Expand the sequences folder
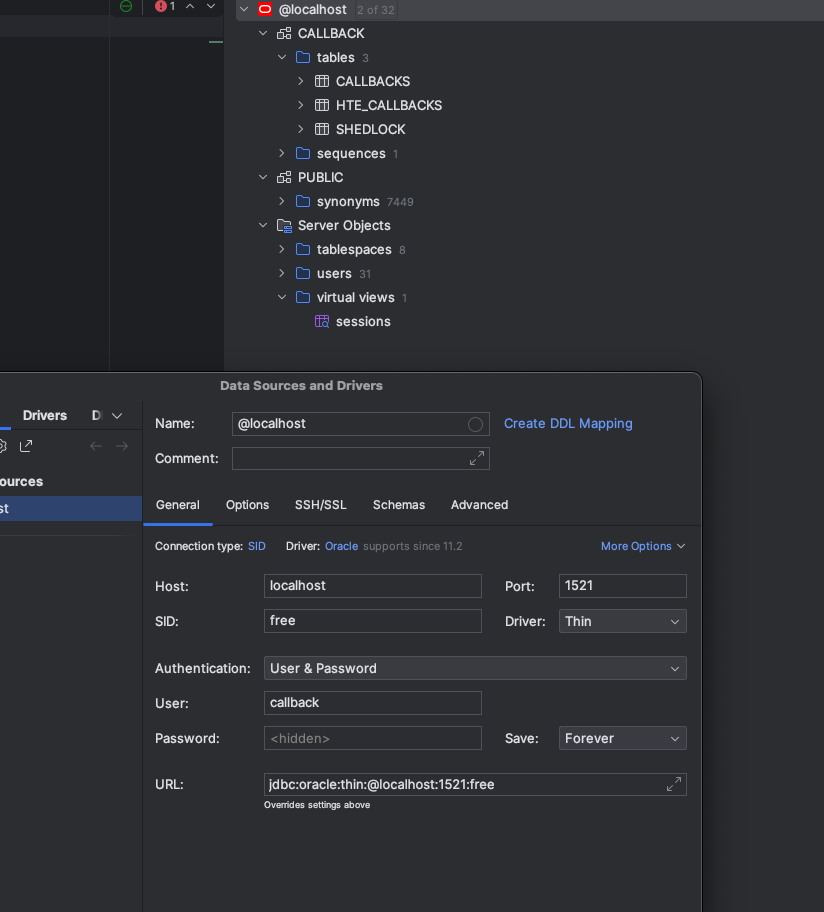This screenshot has width=824, height=912. pos(282,153)
